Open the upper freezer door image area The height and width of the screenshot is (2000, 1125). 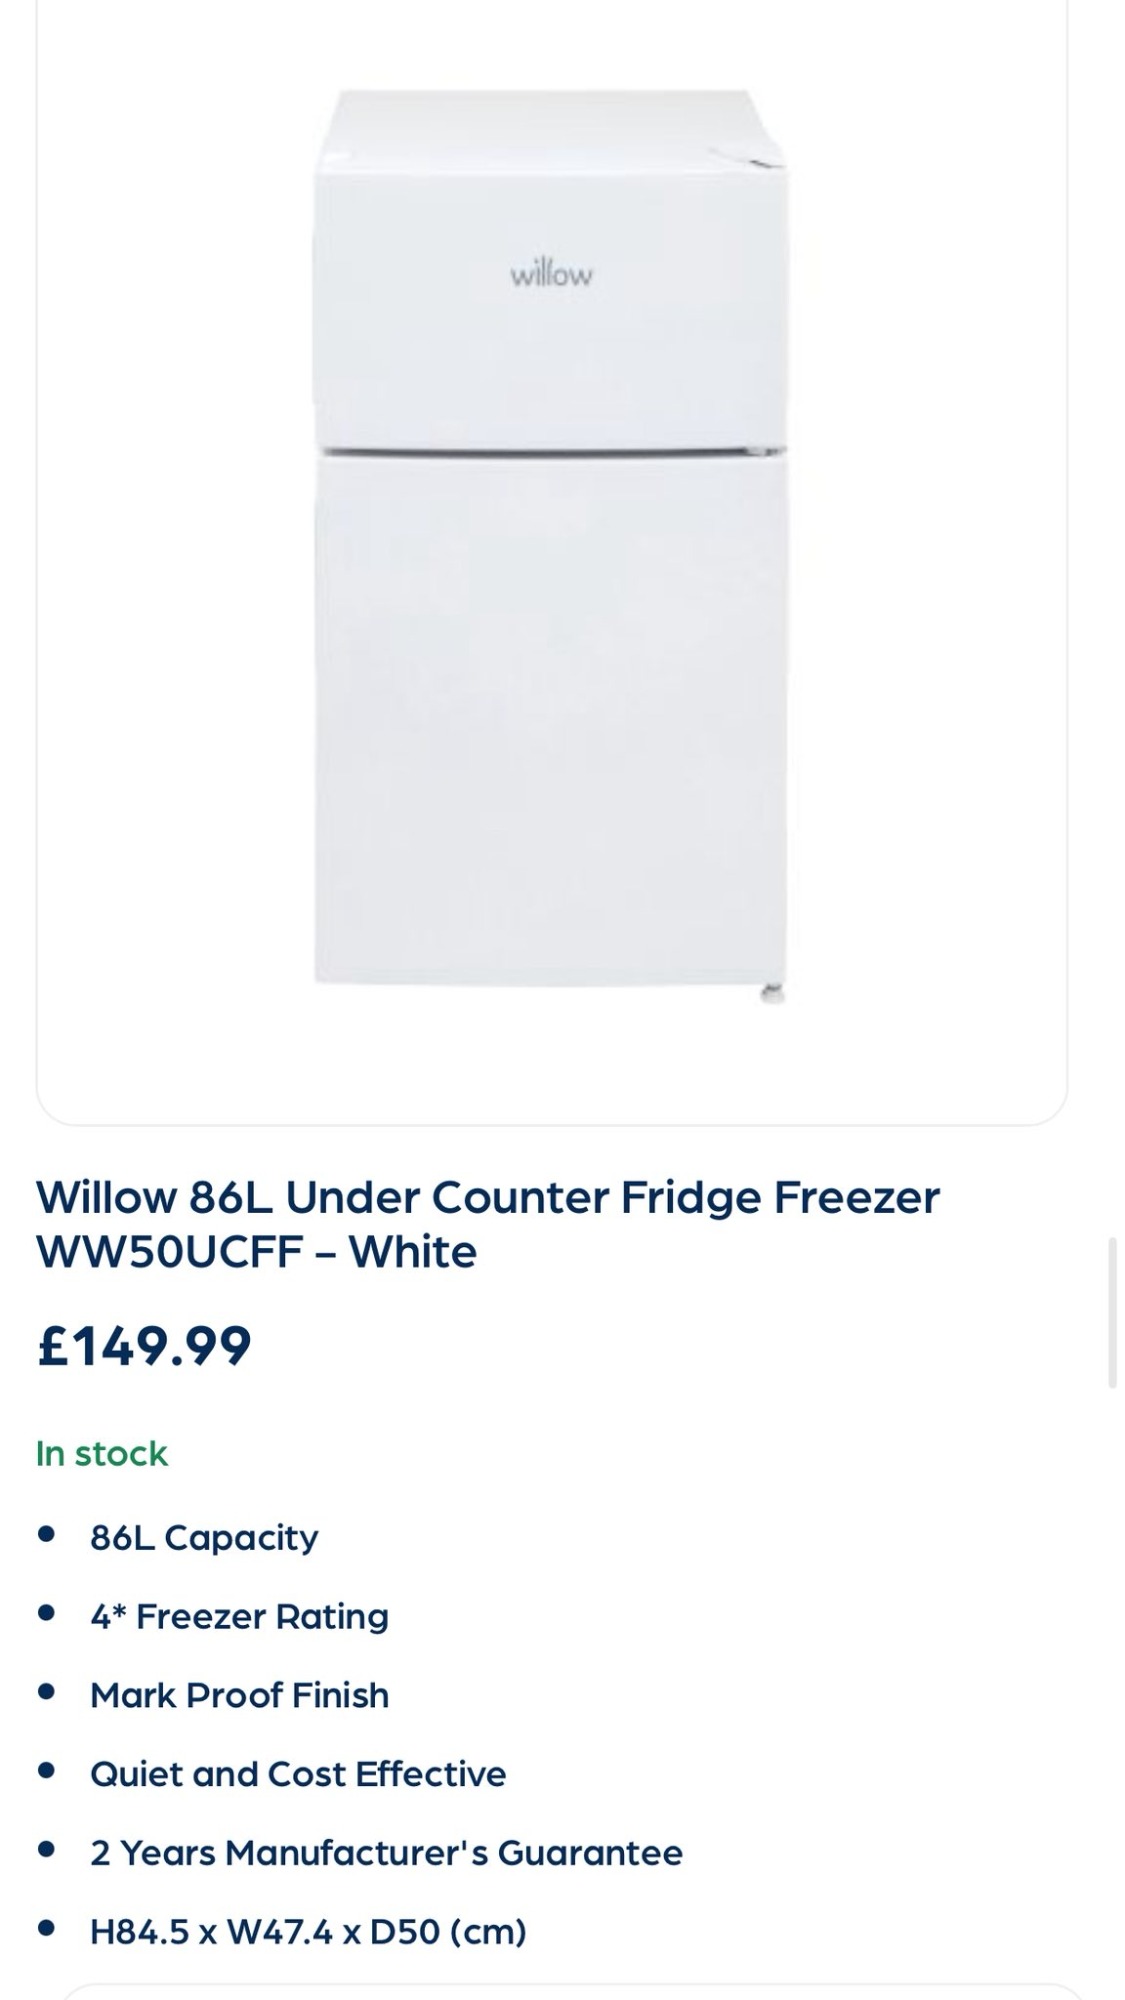pyautogui.click(x=550, y=270)
